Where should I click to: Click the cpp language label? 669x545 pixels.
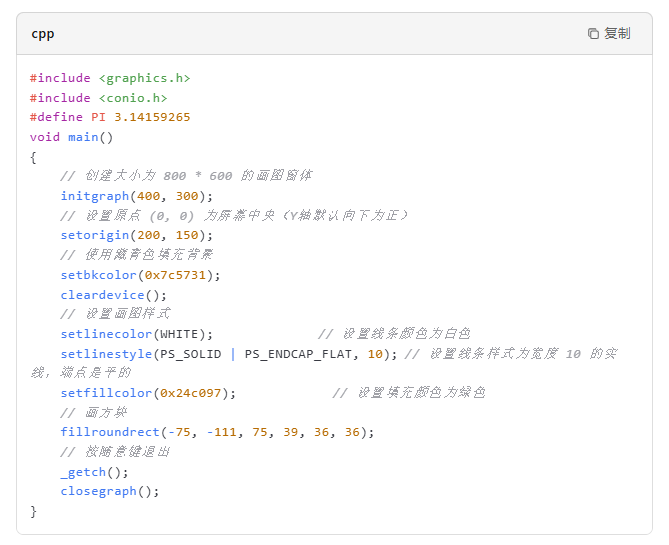click(43, 34)
